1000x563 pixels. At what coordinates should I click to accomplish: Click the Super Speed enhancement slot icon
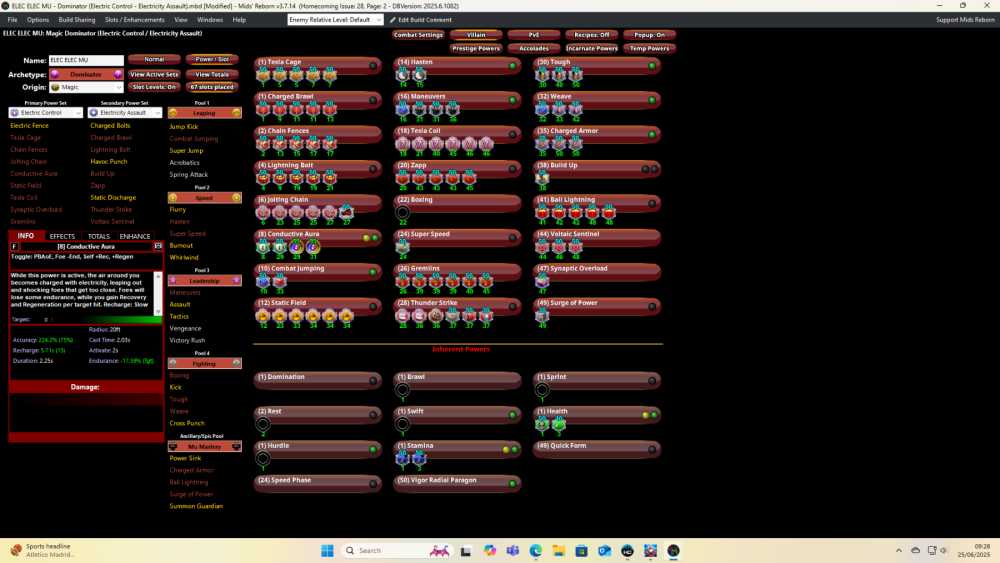coord(403,245)
